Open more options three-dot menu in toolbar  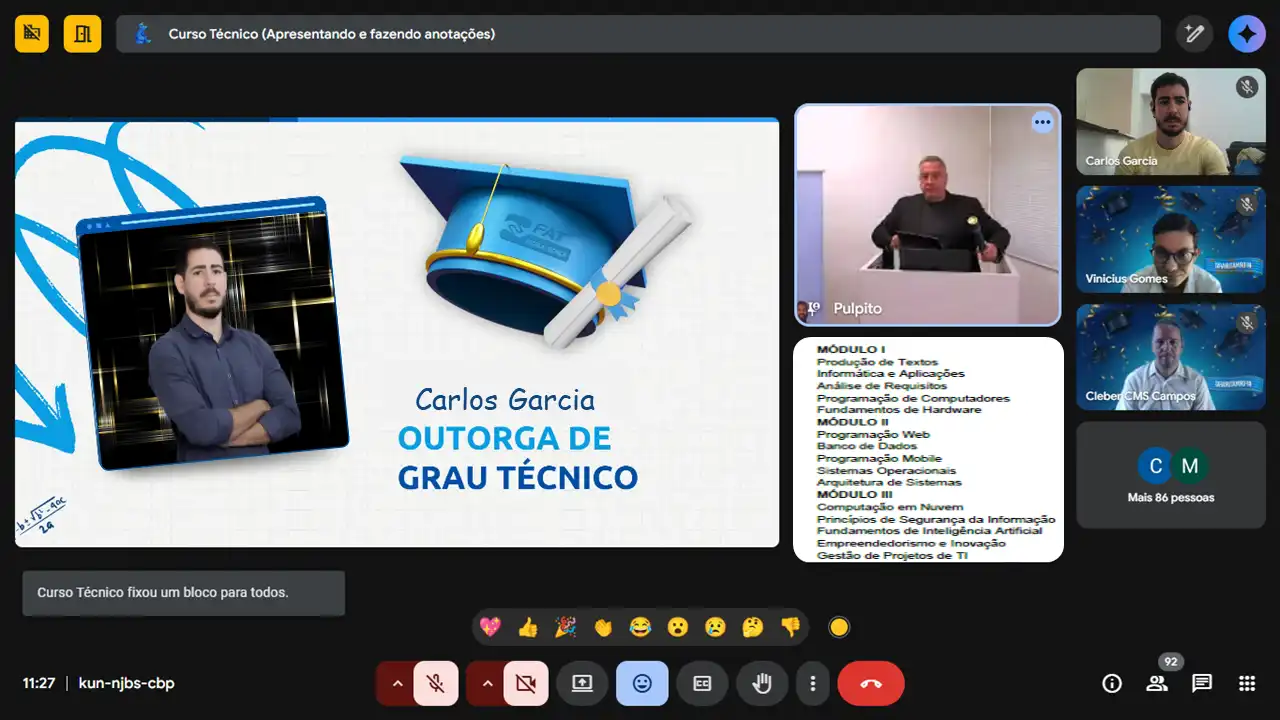(813, 684)
